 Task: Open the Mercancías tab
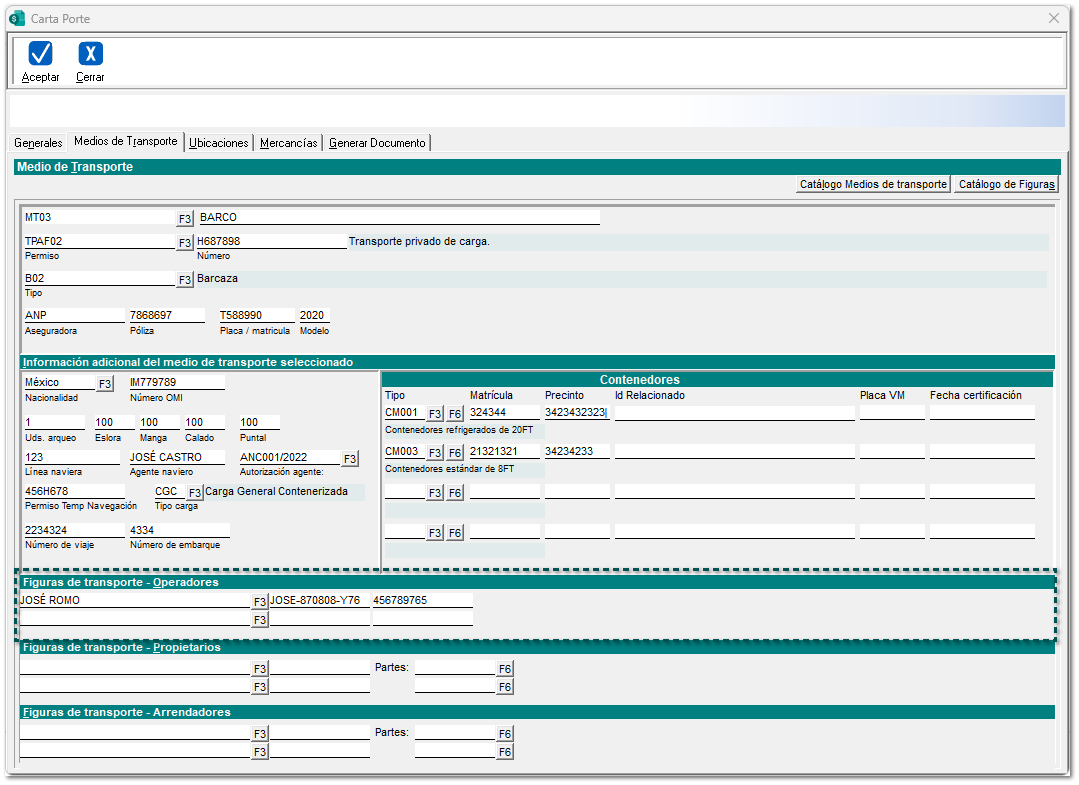click(289, 143)
